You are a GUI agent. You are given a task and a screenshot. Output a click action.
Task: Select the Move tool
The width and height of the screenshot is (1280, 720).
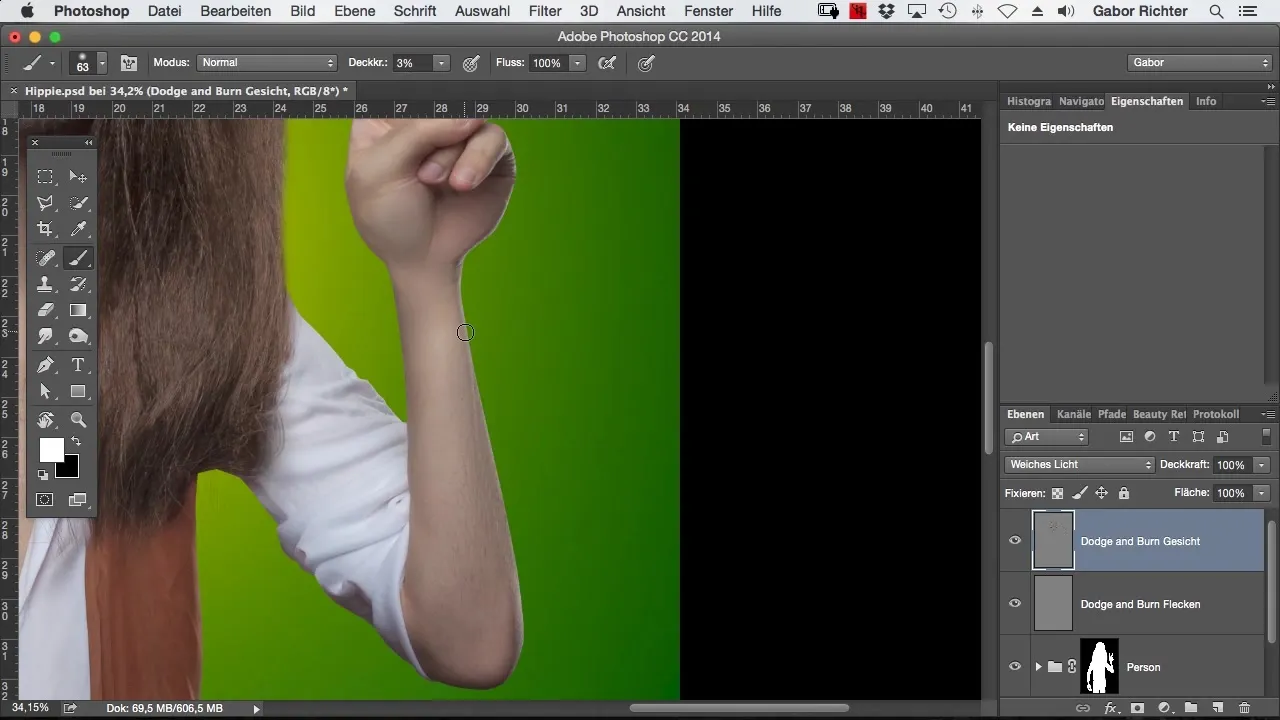[x=78, y=177]
